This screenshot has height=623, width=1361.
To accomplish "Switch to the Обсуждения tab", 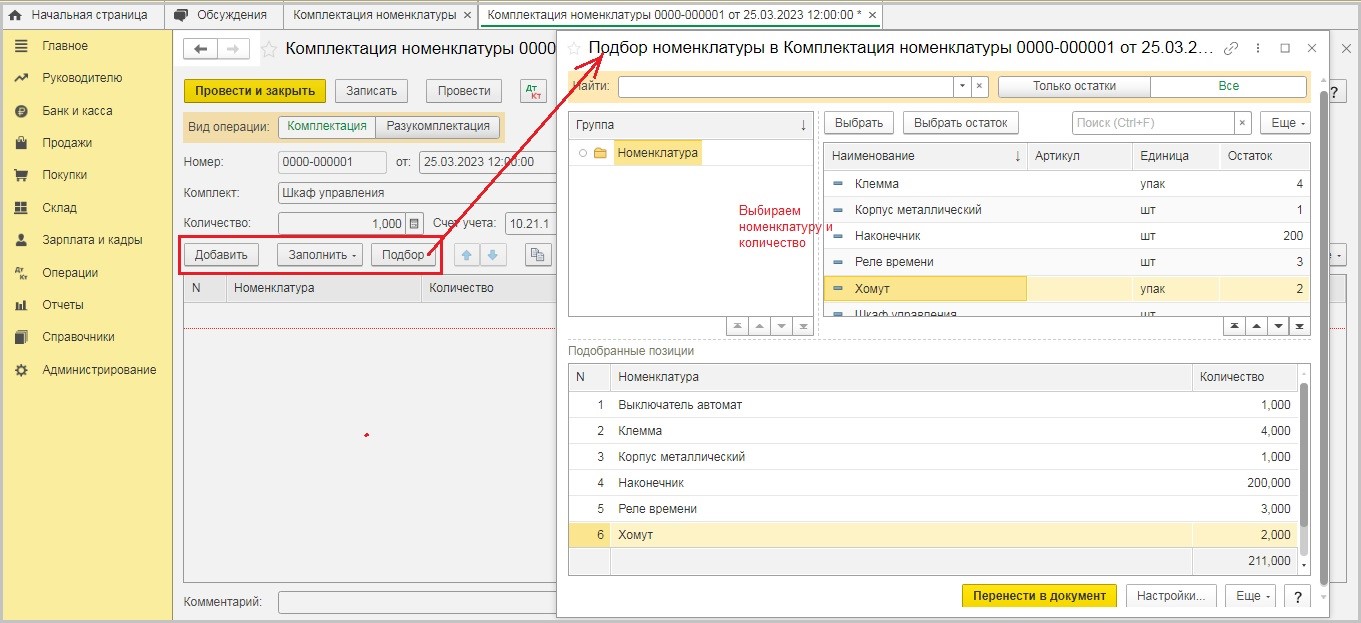I will [222, 15].
